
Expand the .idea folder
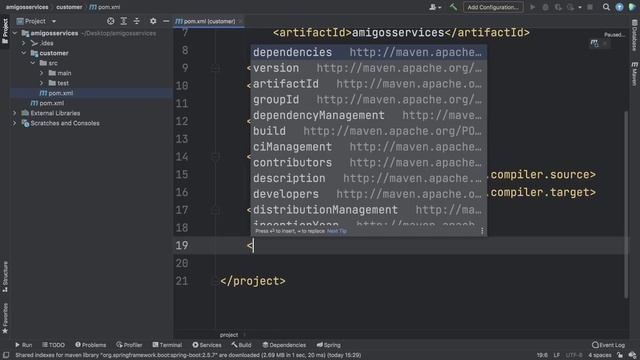24,43
